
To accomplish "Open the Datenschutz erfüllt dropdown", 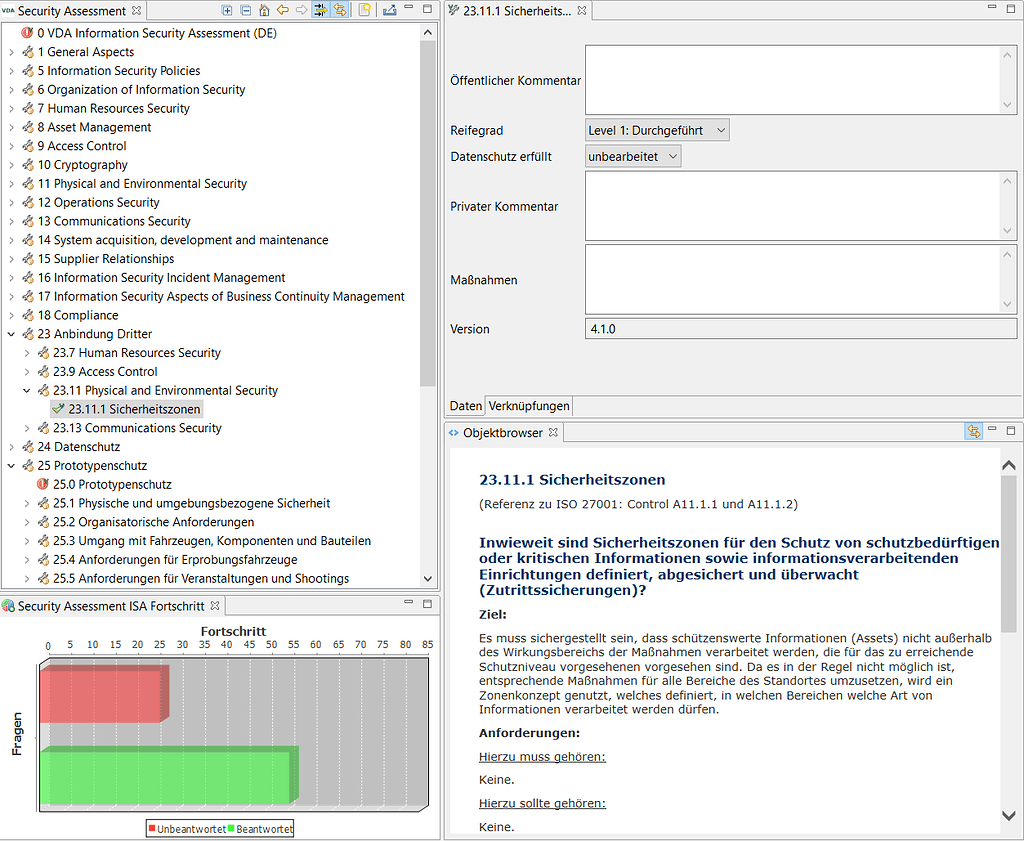I will (632, 156).
